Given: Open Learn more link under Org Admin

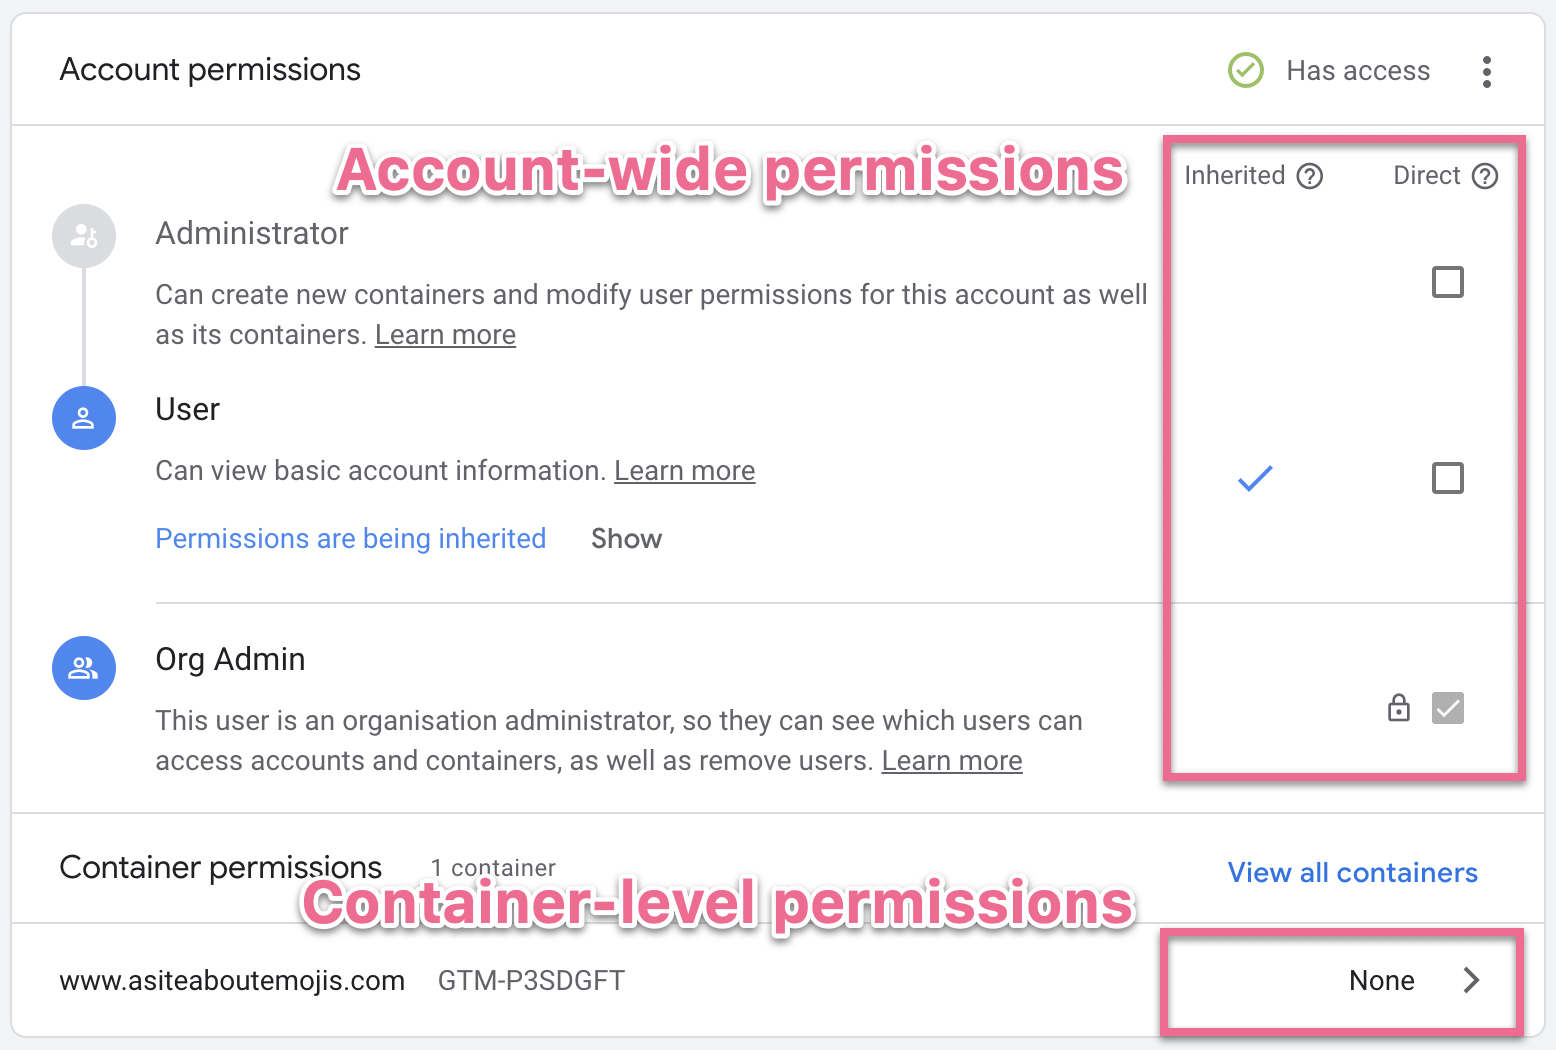Looking at the screenshot, I should coord(951,761).
